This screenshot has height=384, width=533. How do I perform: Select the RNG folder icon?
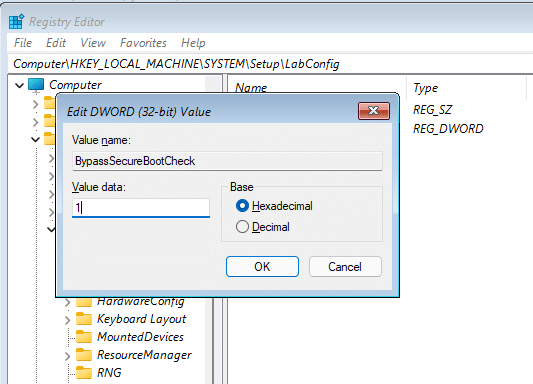(84, 373)
